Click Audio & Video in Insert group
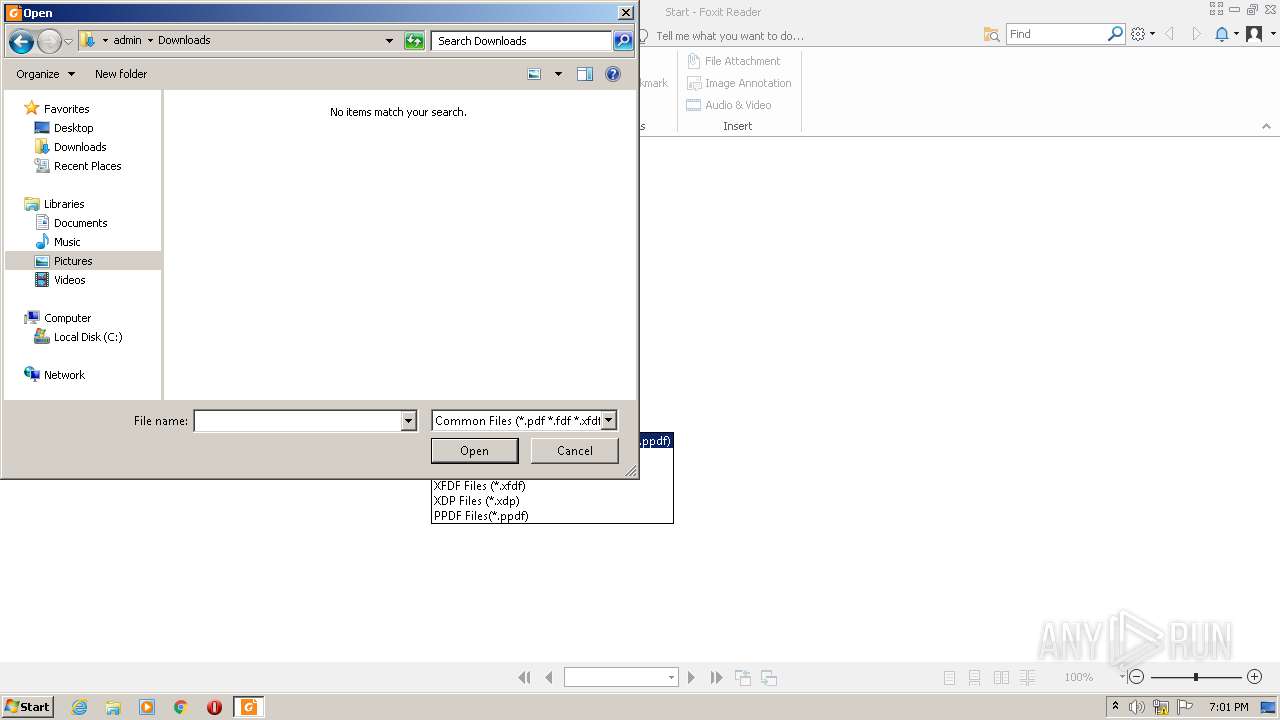1280x720 pixels. click(x=729, y=105)
